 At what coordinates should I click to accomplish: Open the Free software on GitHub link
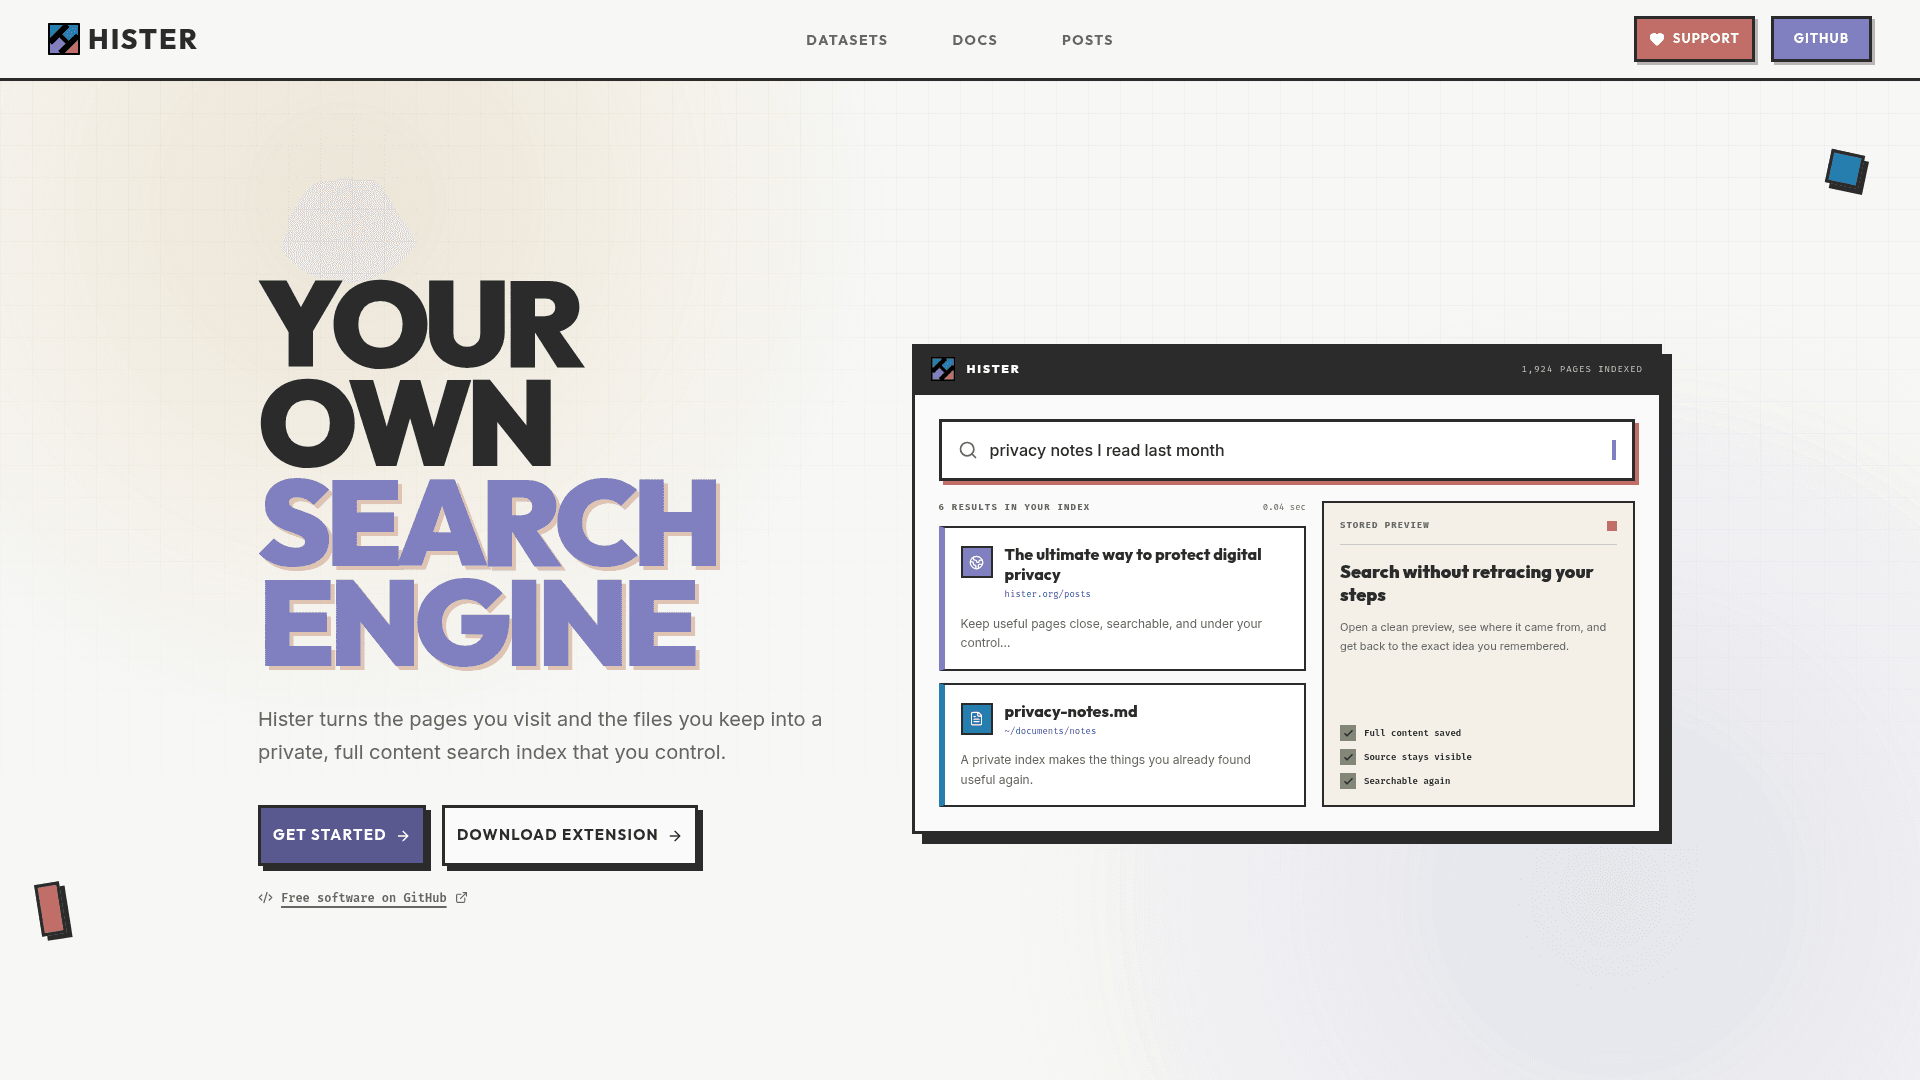[364, 898]
